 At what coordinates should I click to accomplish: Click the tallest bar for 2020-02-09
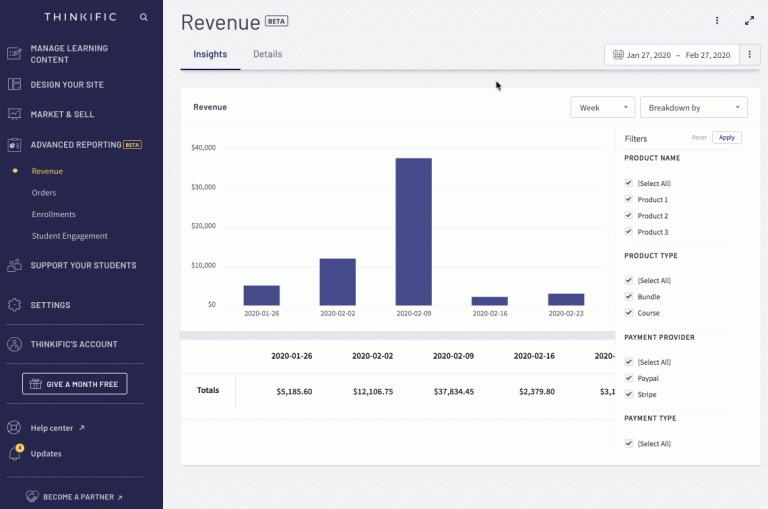(x=413, y=230)
